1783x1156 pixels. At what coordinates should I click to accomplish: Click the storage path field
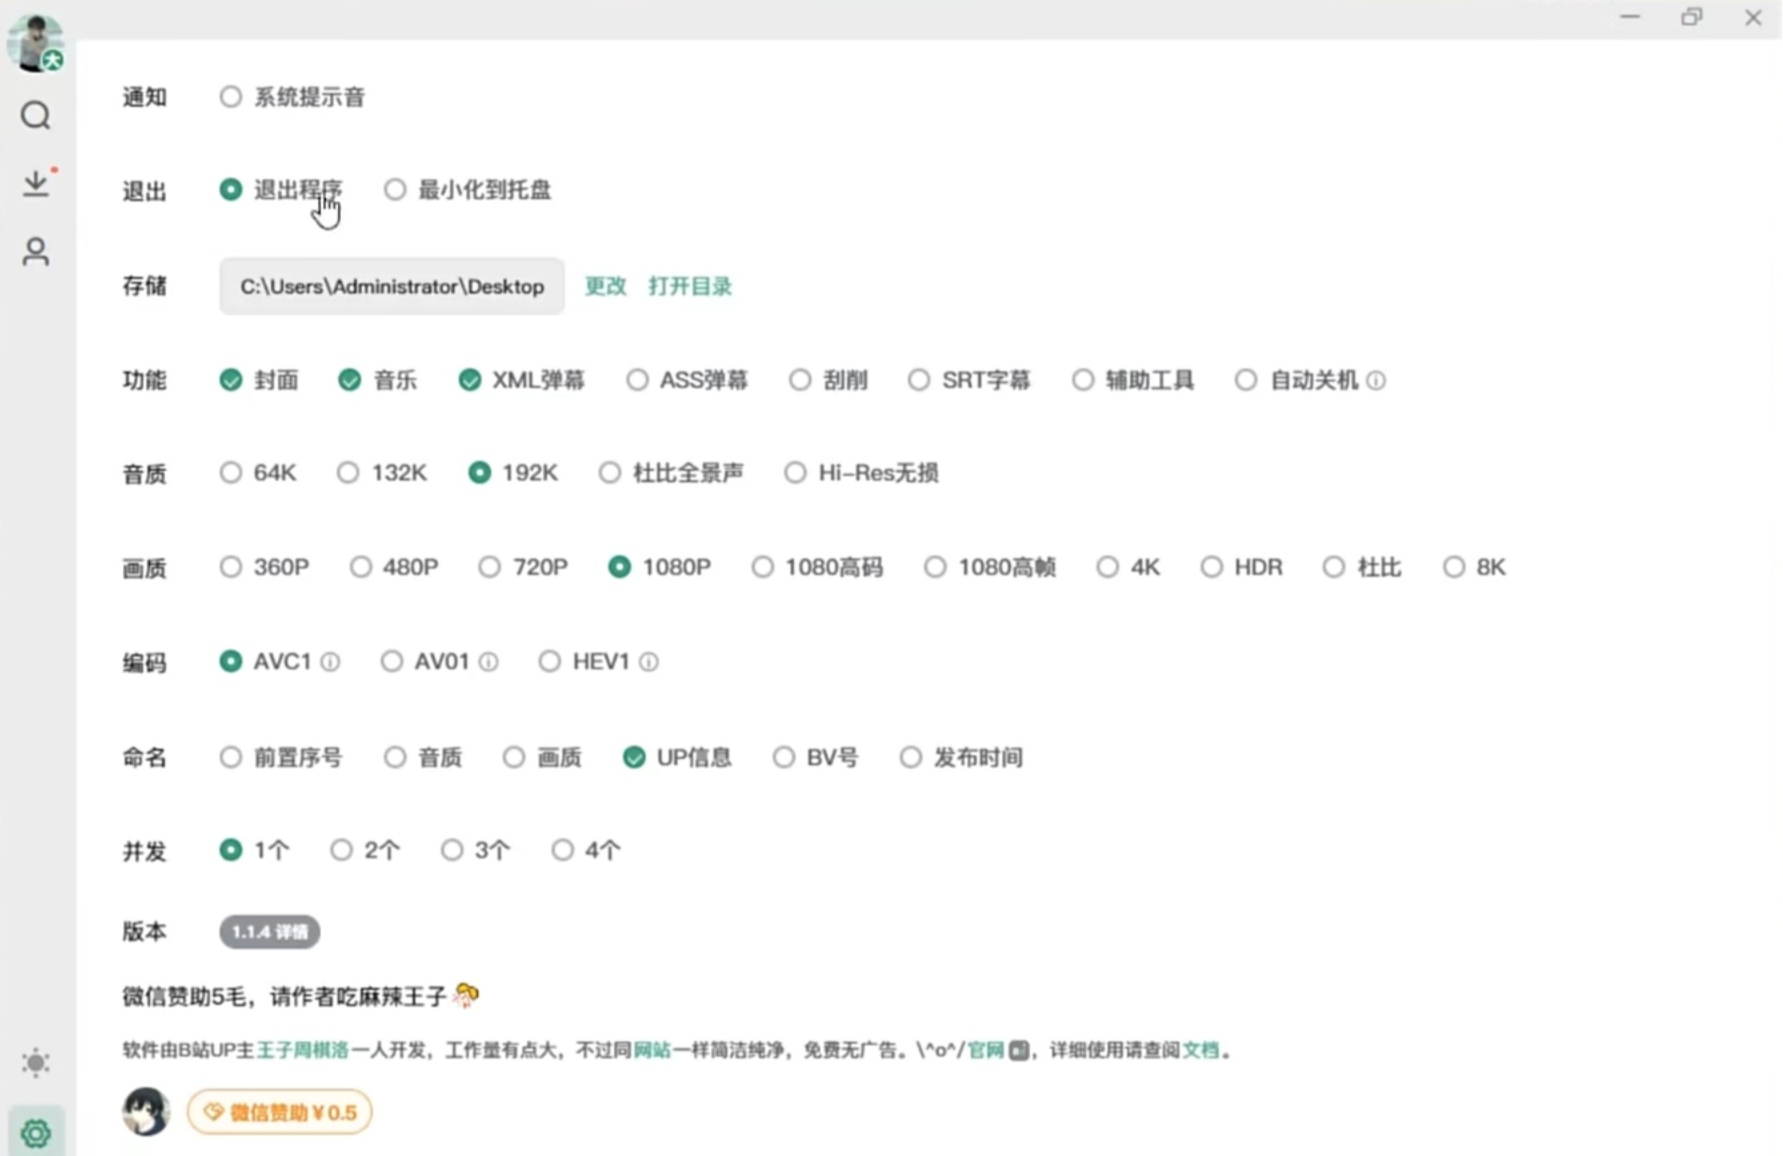(x=392, y=287)
